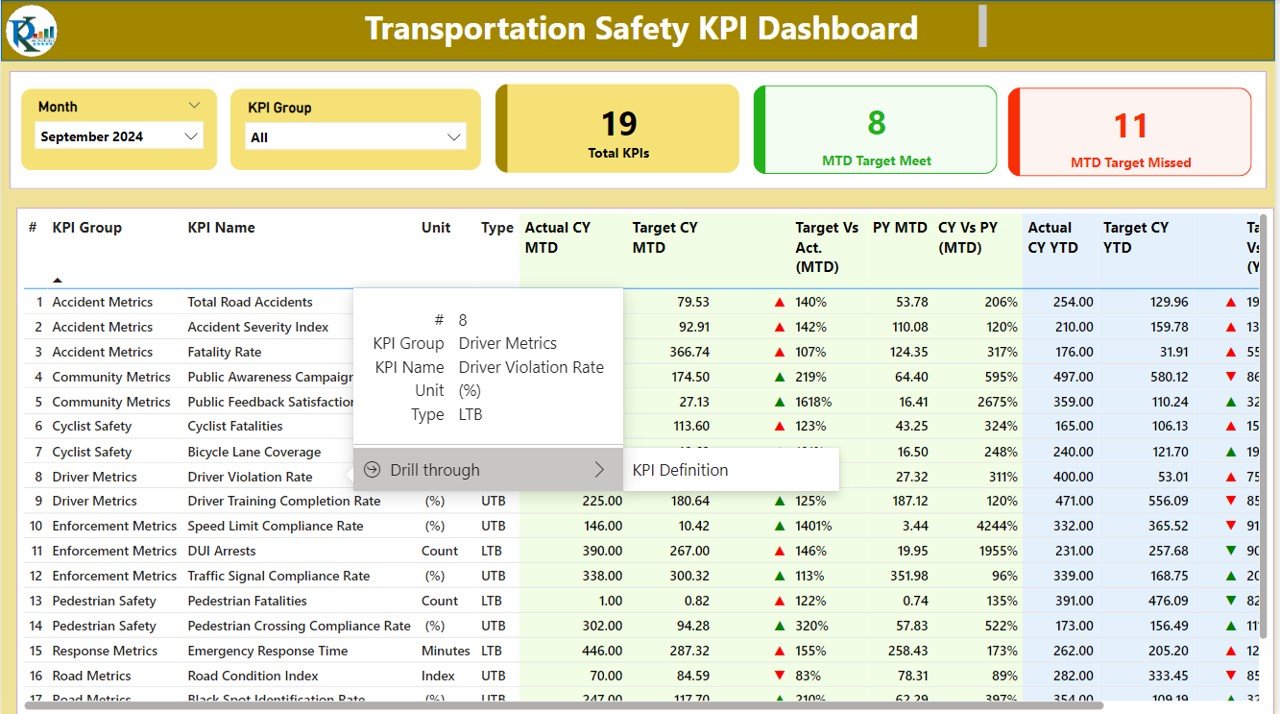Click the red up triangle in Total Road Accidents row
This screenshot has height=714, width=1280.
click(780, 302)
